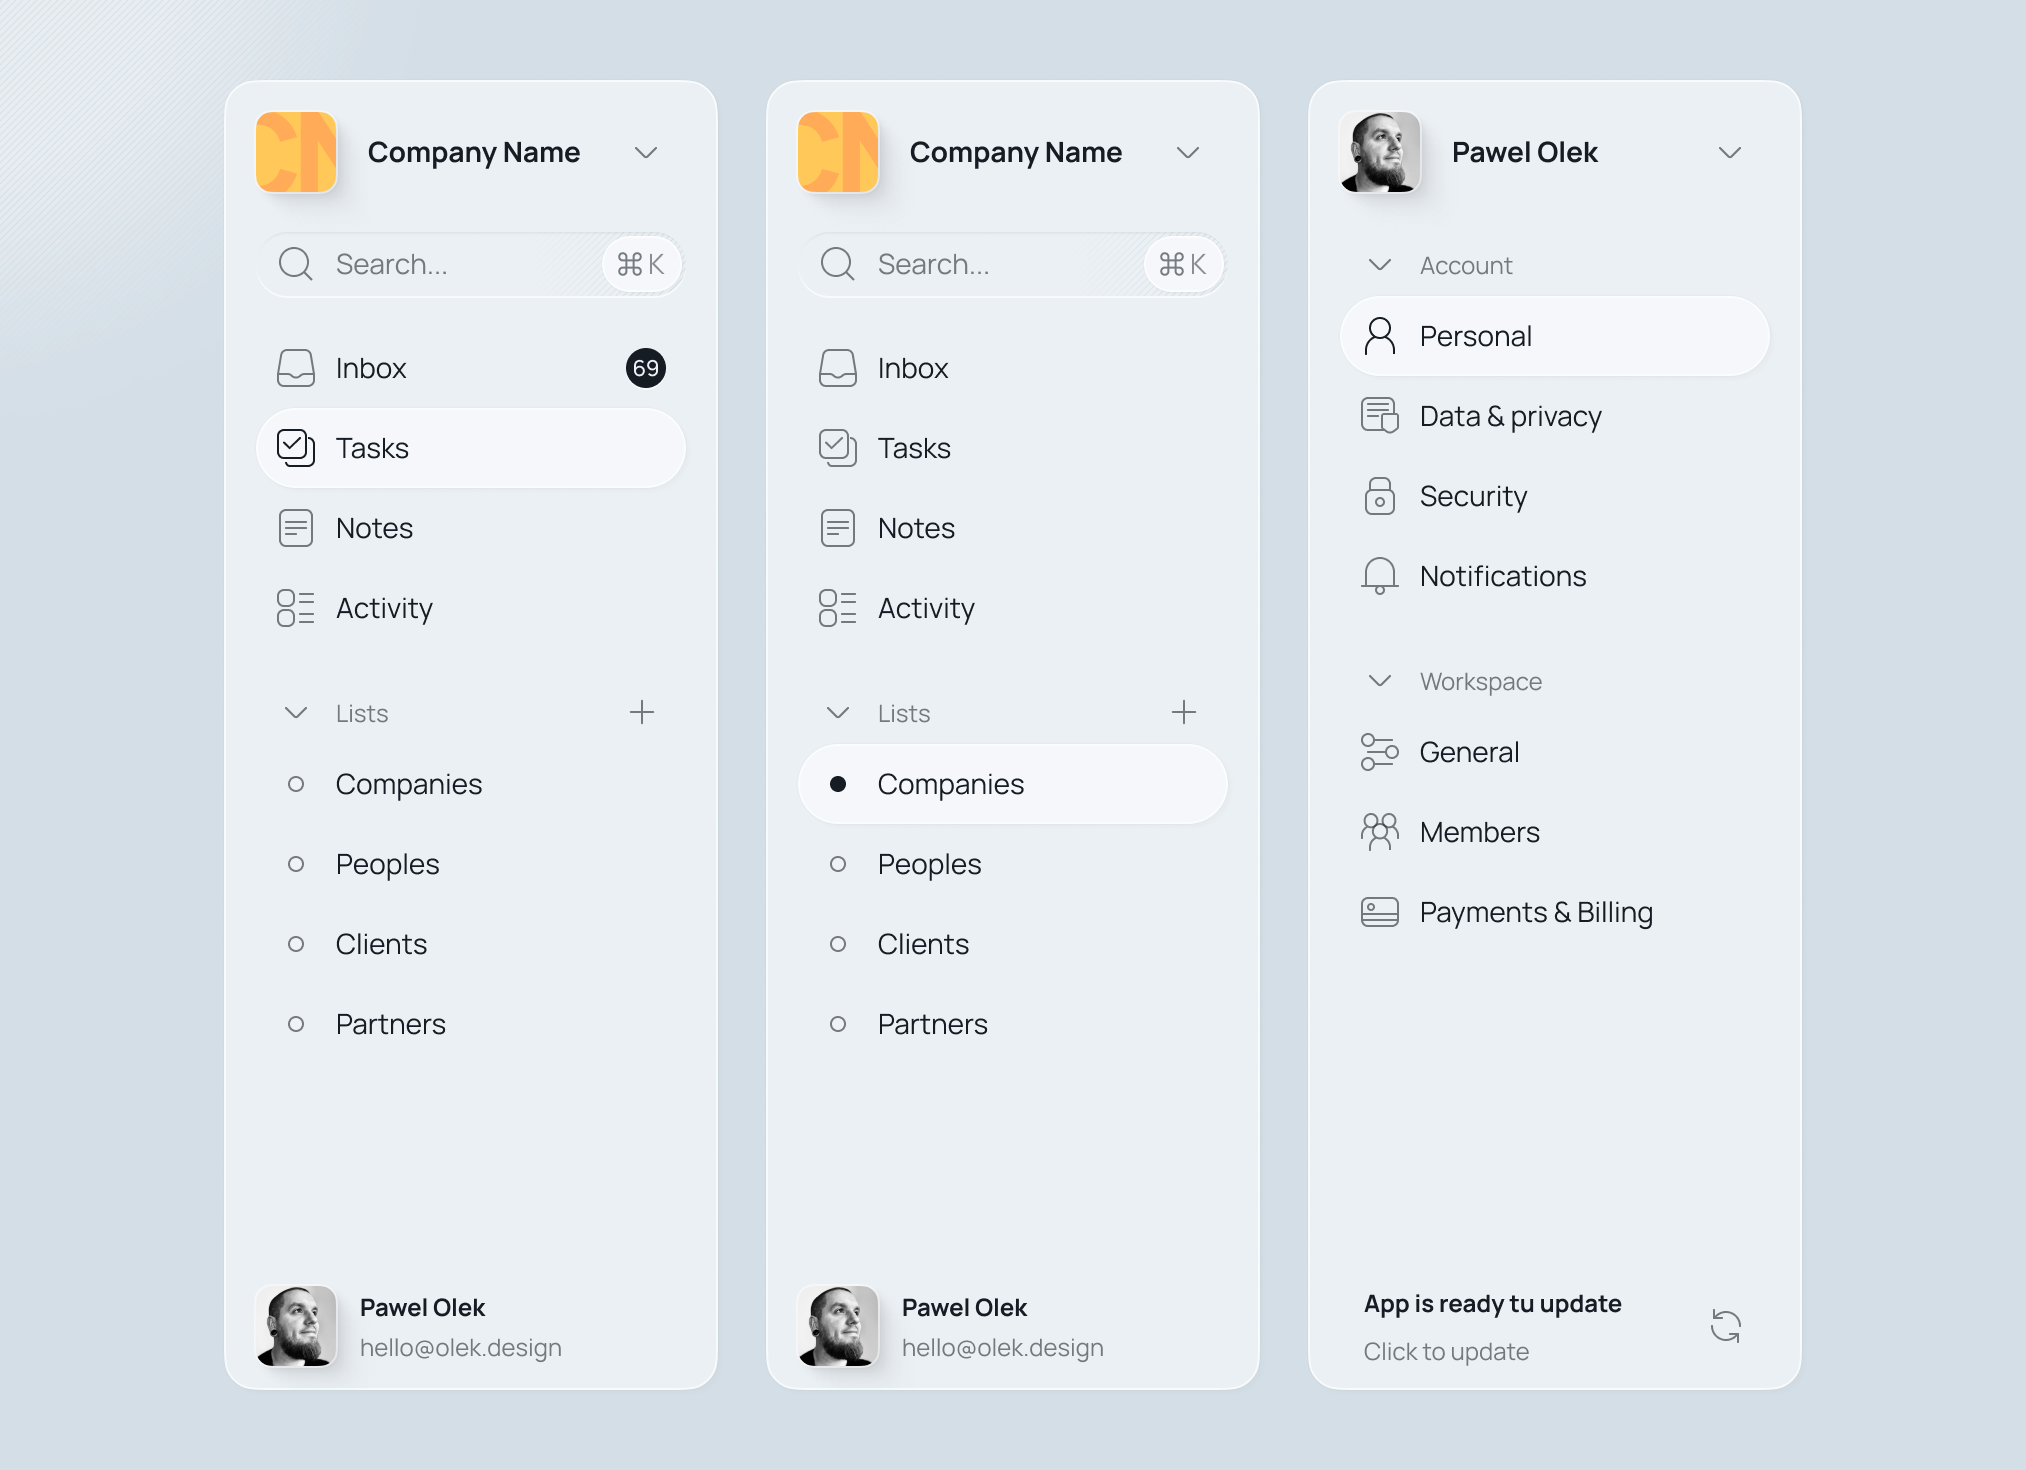Select the Companies radio bullet in middle panel
The image size is (2026, 1470).
pyautogui.click(x=839, y=784)
